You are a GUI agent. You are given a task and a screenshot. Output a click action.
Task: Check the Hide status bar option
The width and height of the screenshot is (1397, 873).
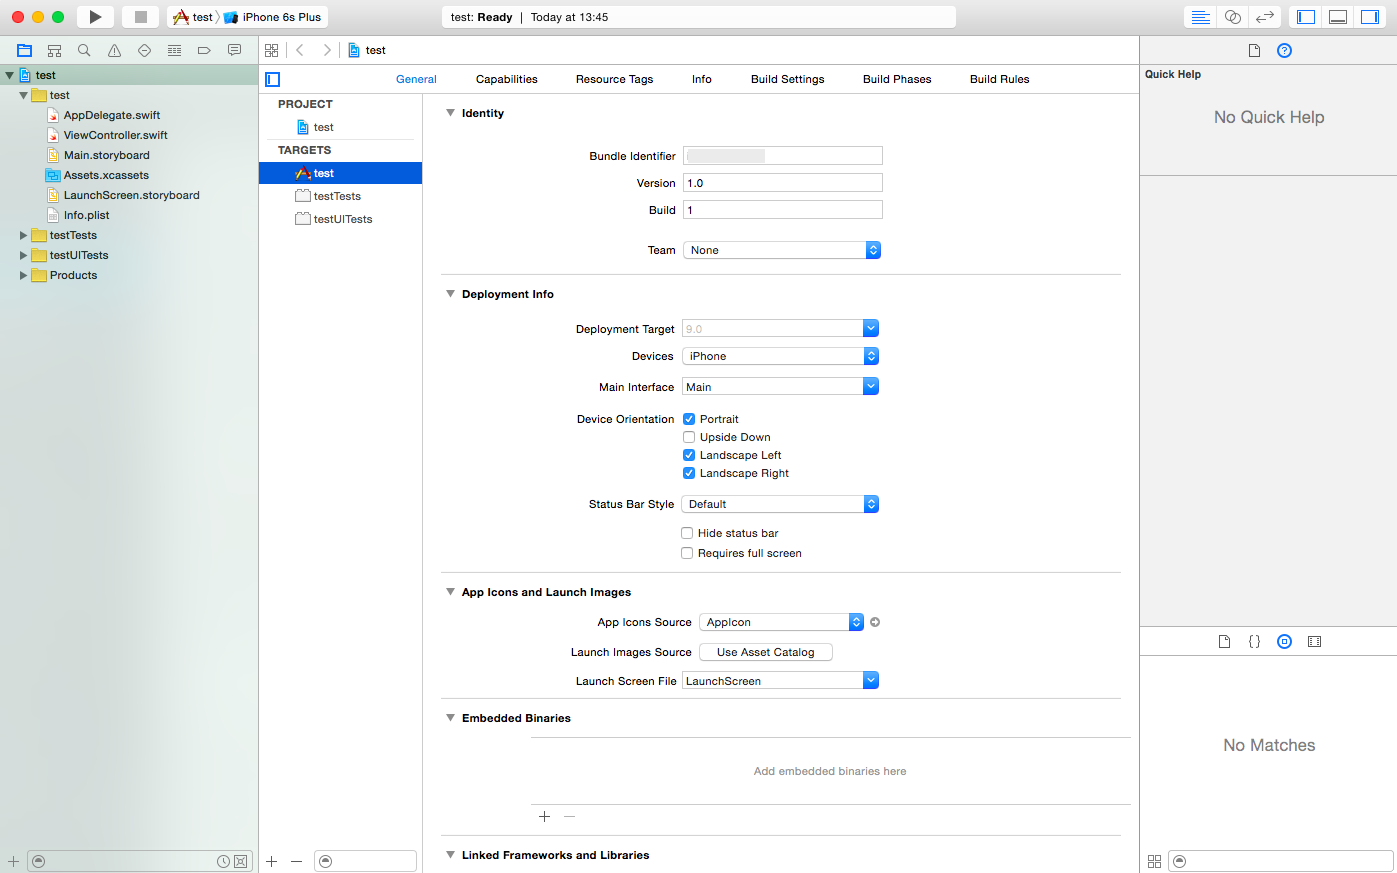click(687, 533)
